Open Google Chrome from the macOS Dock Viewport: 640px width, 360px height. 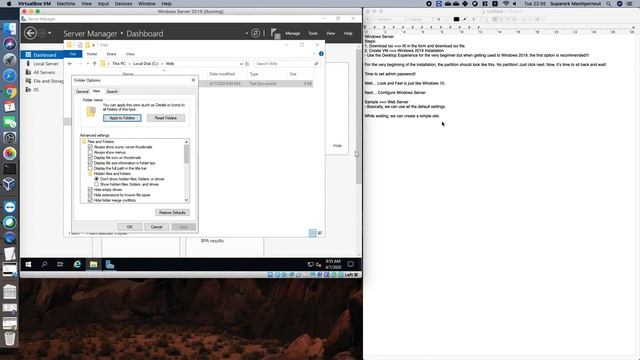10,91
